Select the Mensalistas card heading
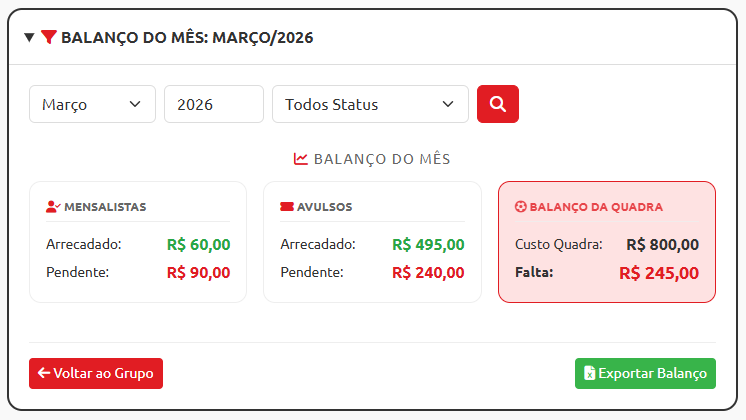 pyautogui.click(x=105, y=207)
